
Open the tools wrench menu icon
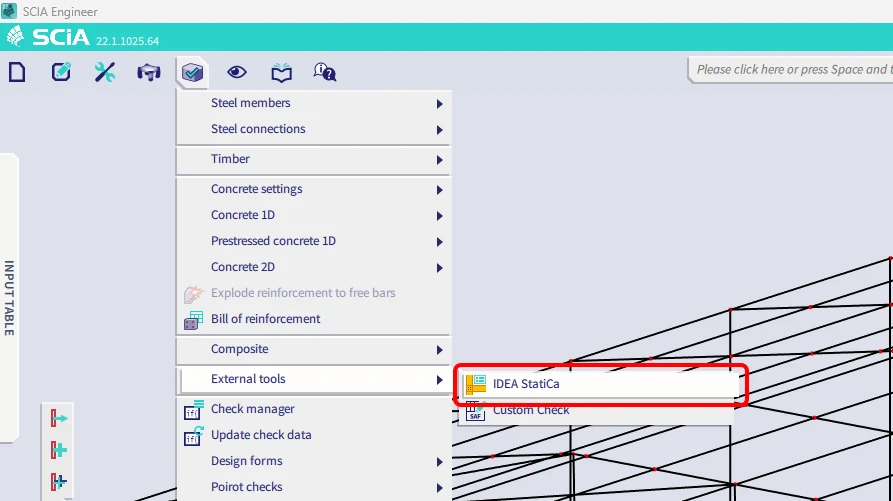[x=105, y=72]
